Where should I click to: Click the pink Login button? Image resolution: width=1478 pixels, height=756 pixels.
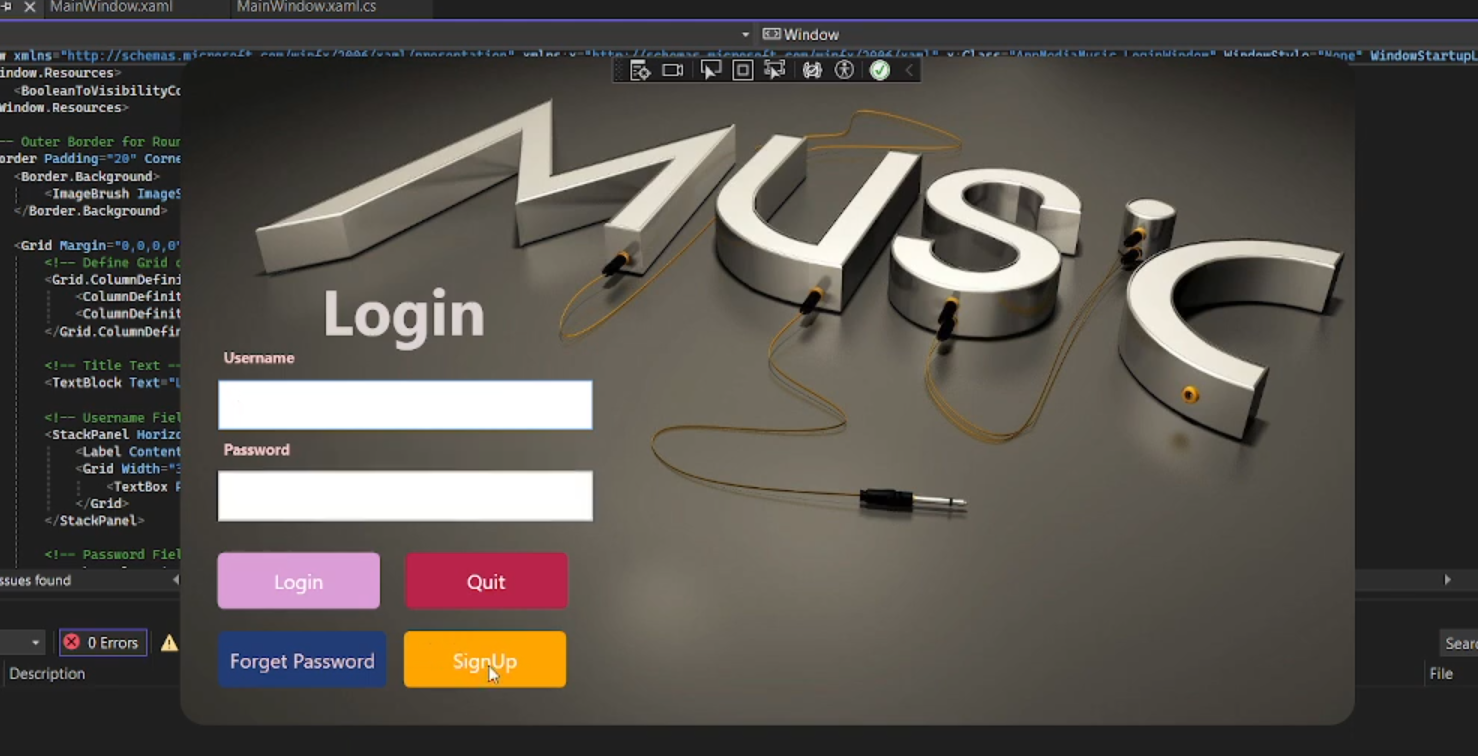[x=299, y=581]
